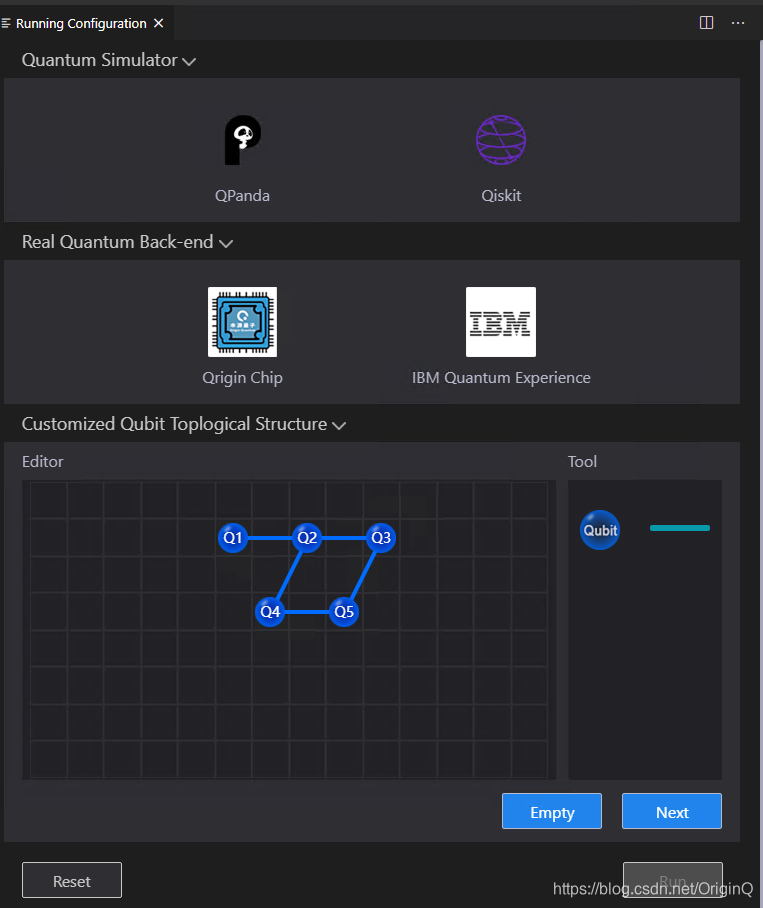Viewport: 763px width, 908px height.
Task: Click the Qrigin Chip label
Action: [243, 378]
